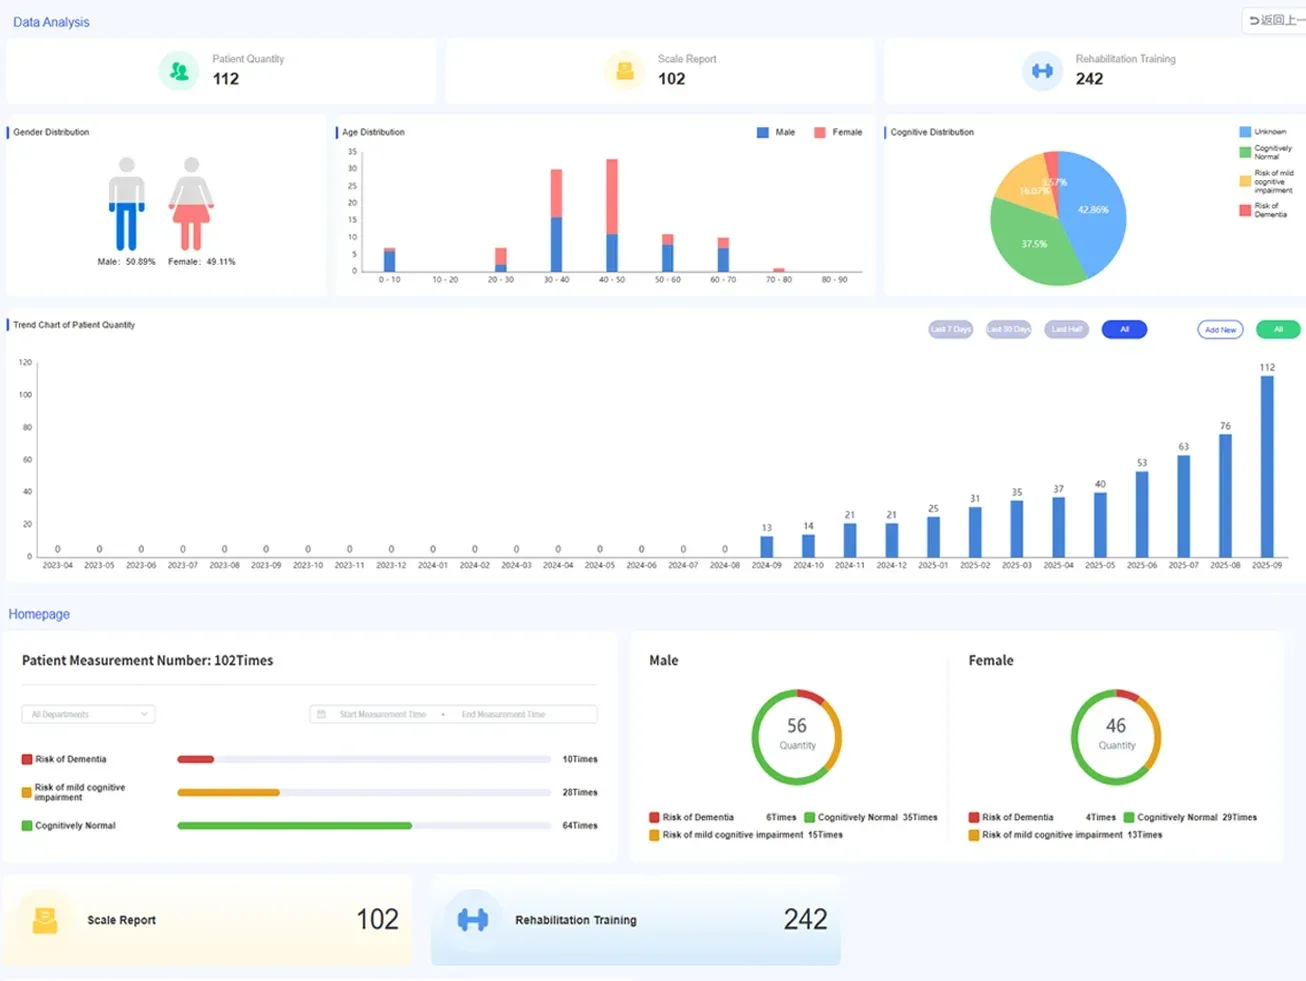
Task: Open the calendar icon in measurement time picker
Action: tap(321, 714)
